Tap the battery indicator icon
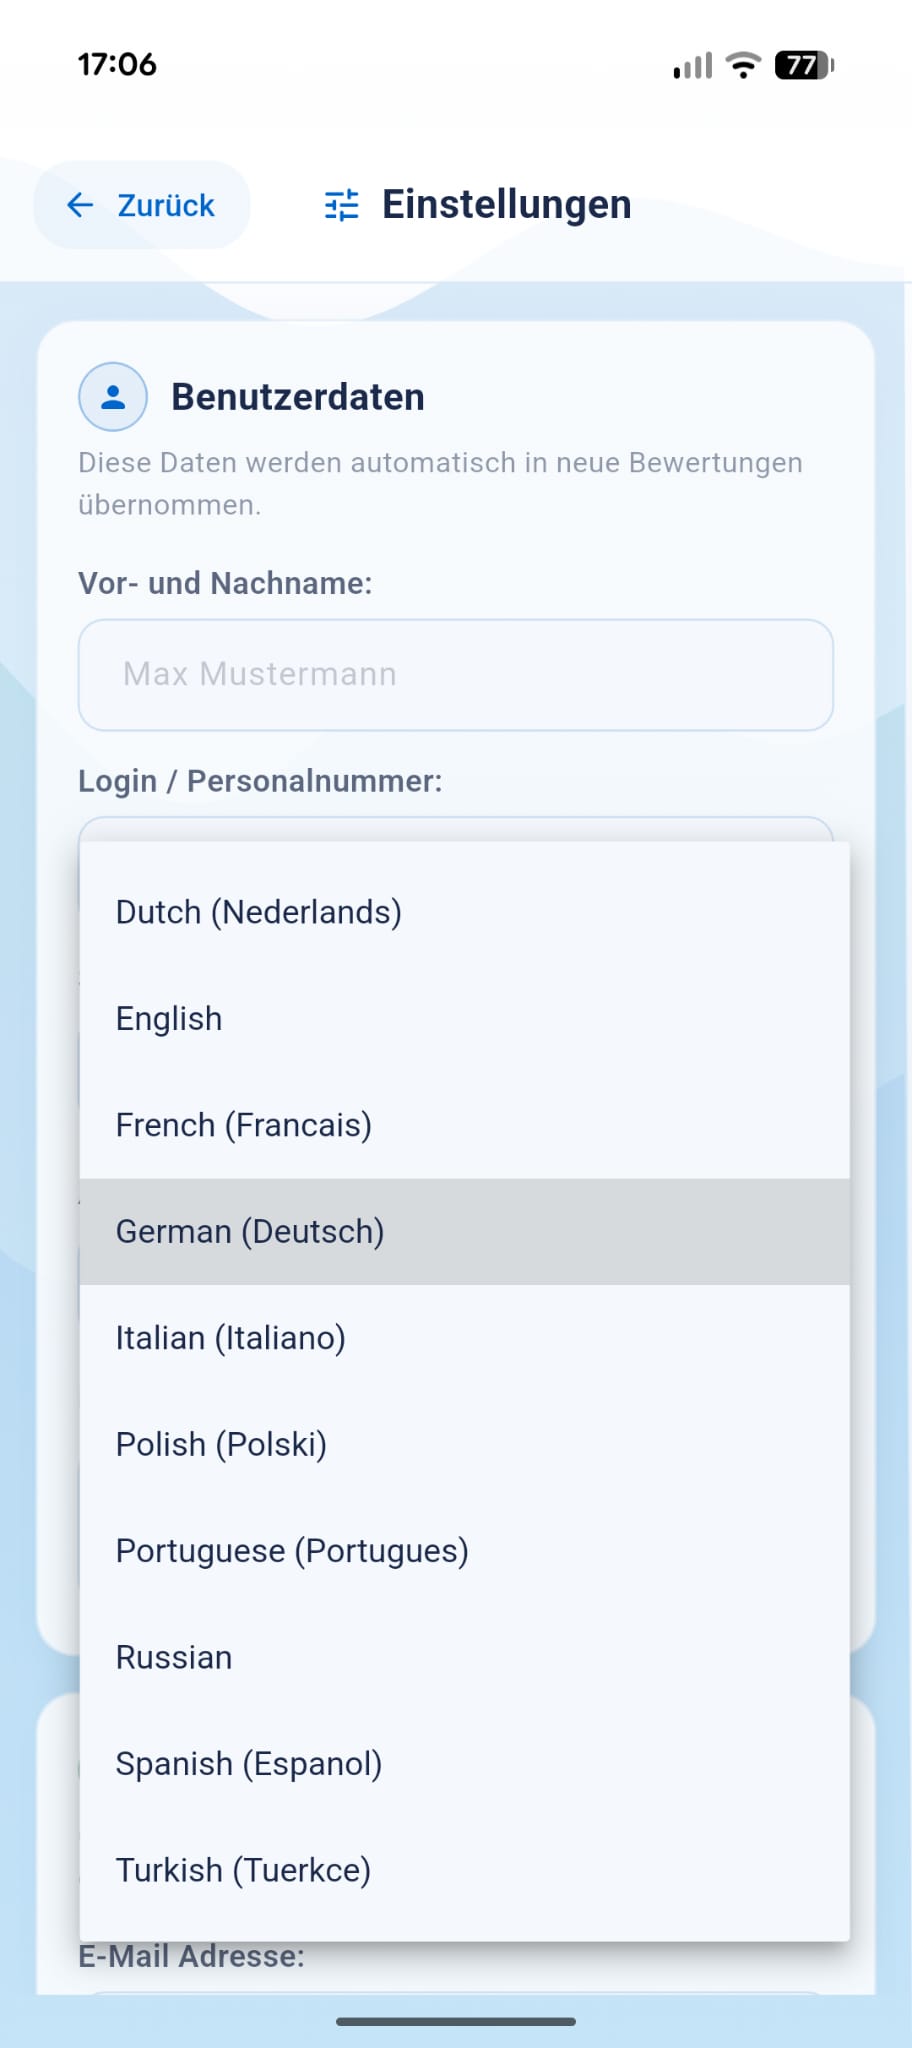 (804, 65)
